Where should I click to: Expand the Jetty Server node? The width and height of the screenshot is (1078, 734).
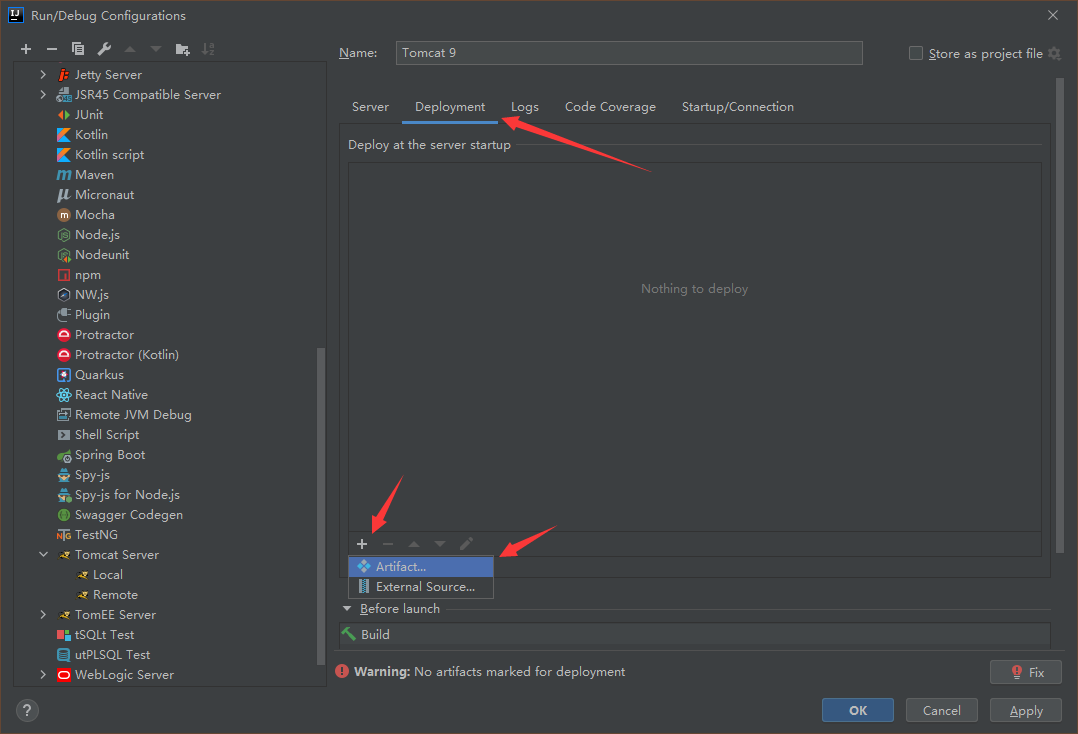point(43,74)
